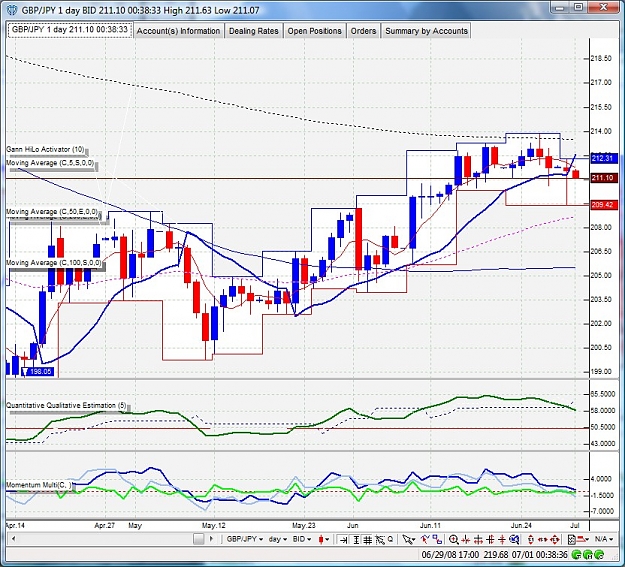Open the Summary by Accounts tab
Image resolution: width=625 pixels, height=567 pixels.
coord(426,31)
